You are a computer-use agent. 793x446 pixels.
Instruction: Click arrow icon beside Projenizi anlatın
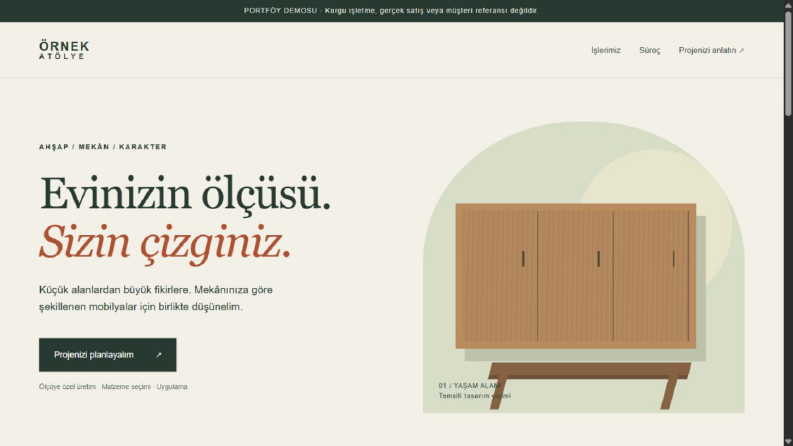coord(741,51)
